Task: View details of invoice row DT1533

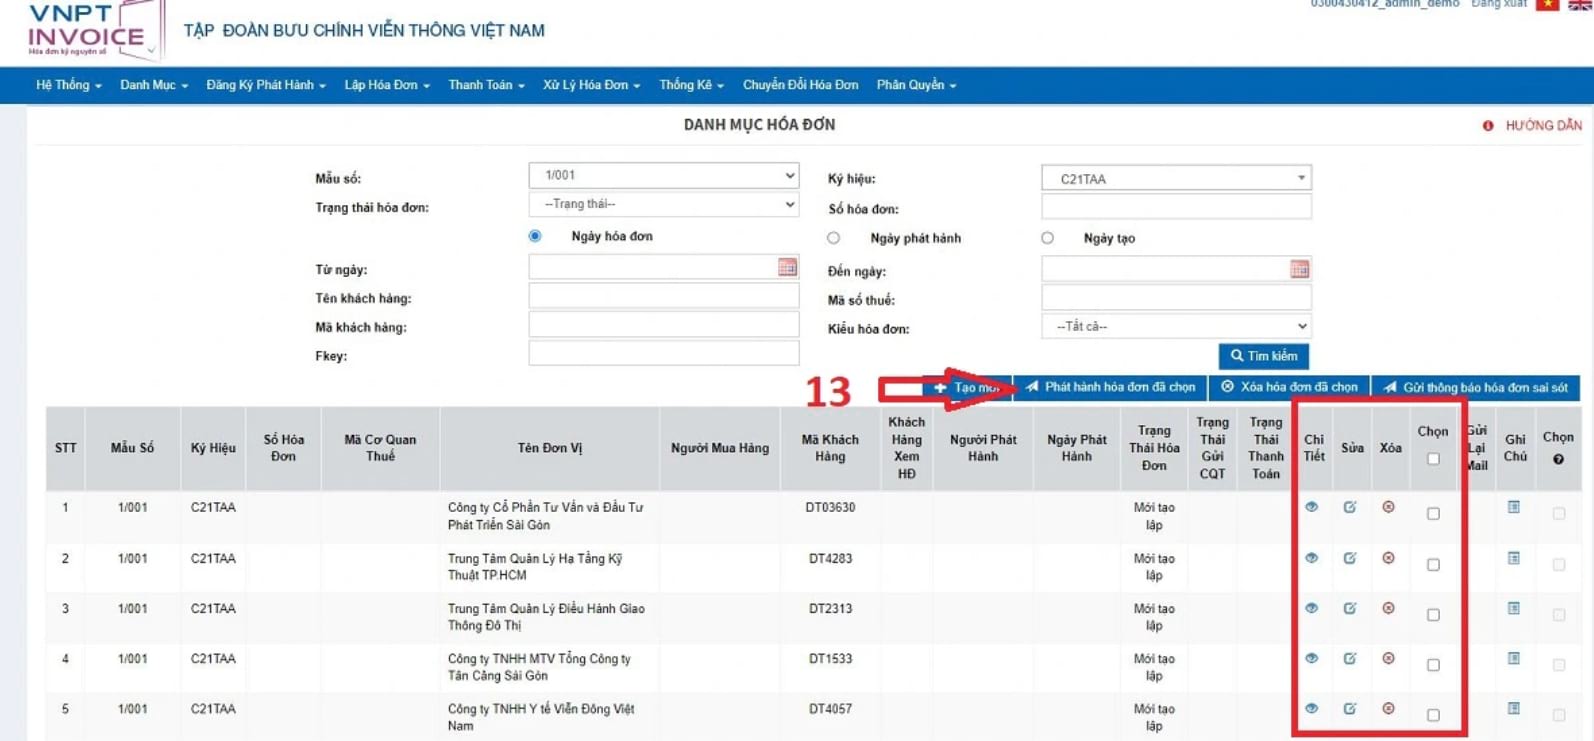Action: [1311, 658]
